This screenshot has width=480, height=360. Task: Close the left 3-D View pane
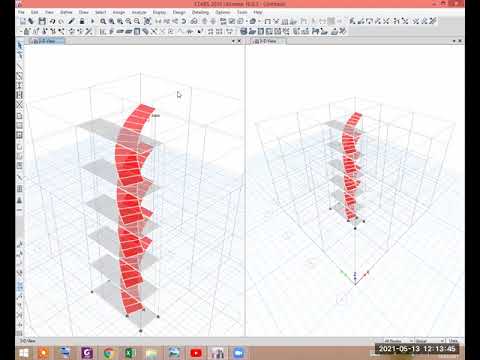point(239,41)
